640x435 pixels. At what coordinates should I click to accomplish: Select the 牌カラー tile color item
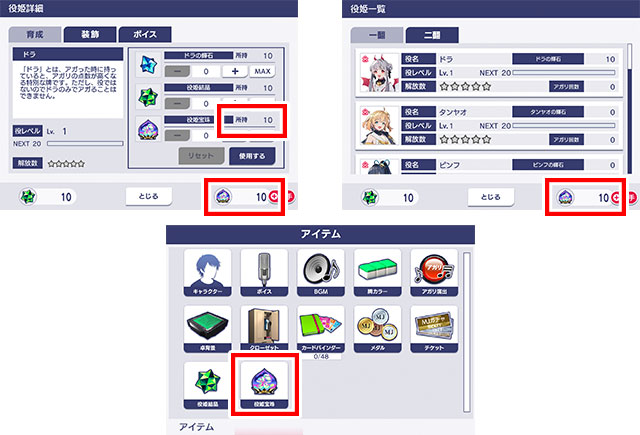378,273
